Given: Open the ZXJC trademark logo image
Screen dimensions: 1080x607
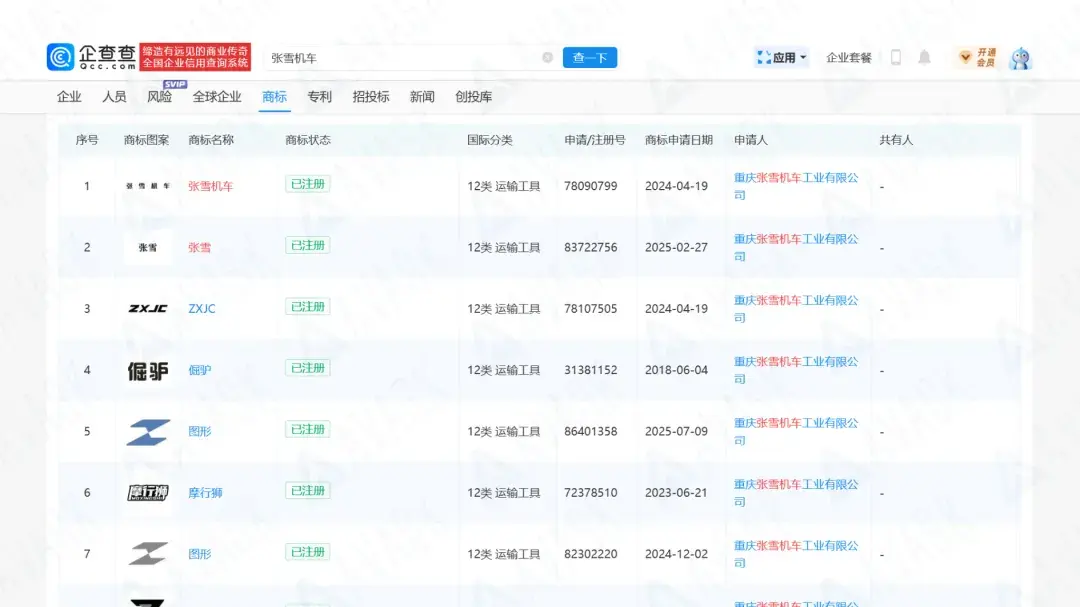Looking at the screenshot, I should coord(147,309).
